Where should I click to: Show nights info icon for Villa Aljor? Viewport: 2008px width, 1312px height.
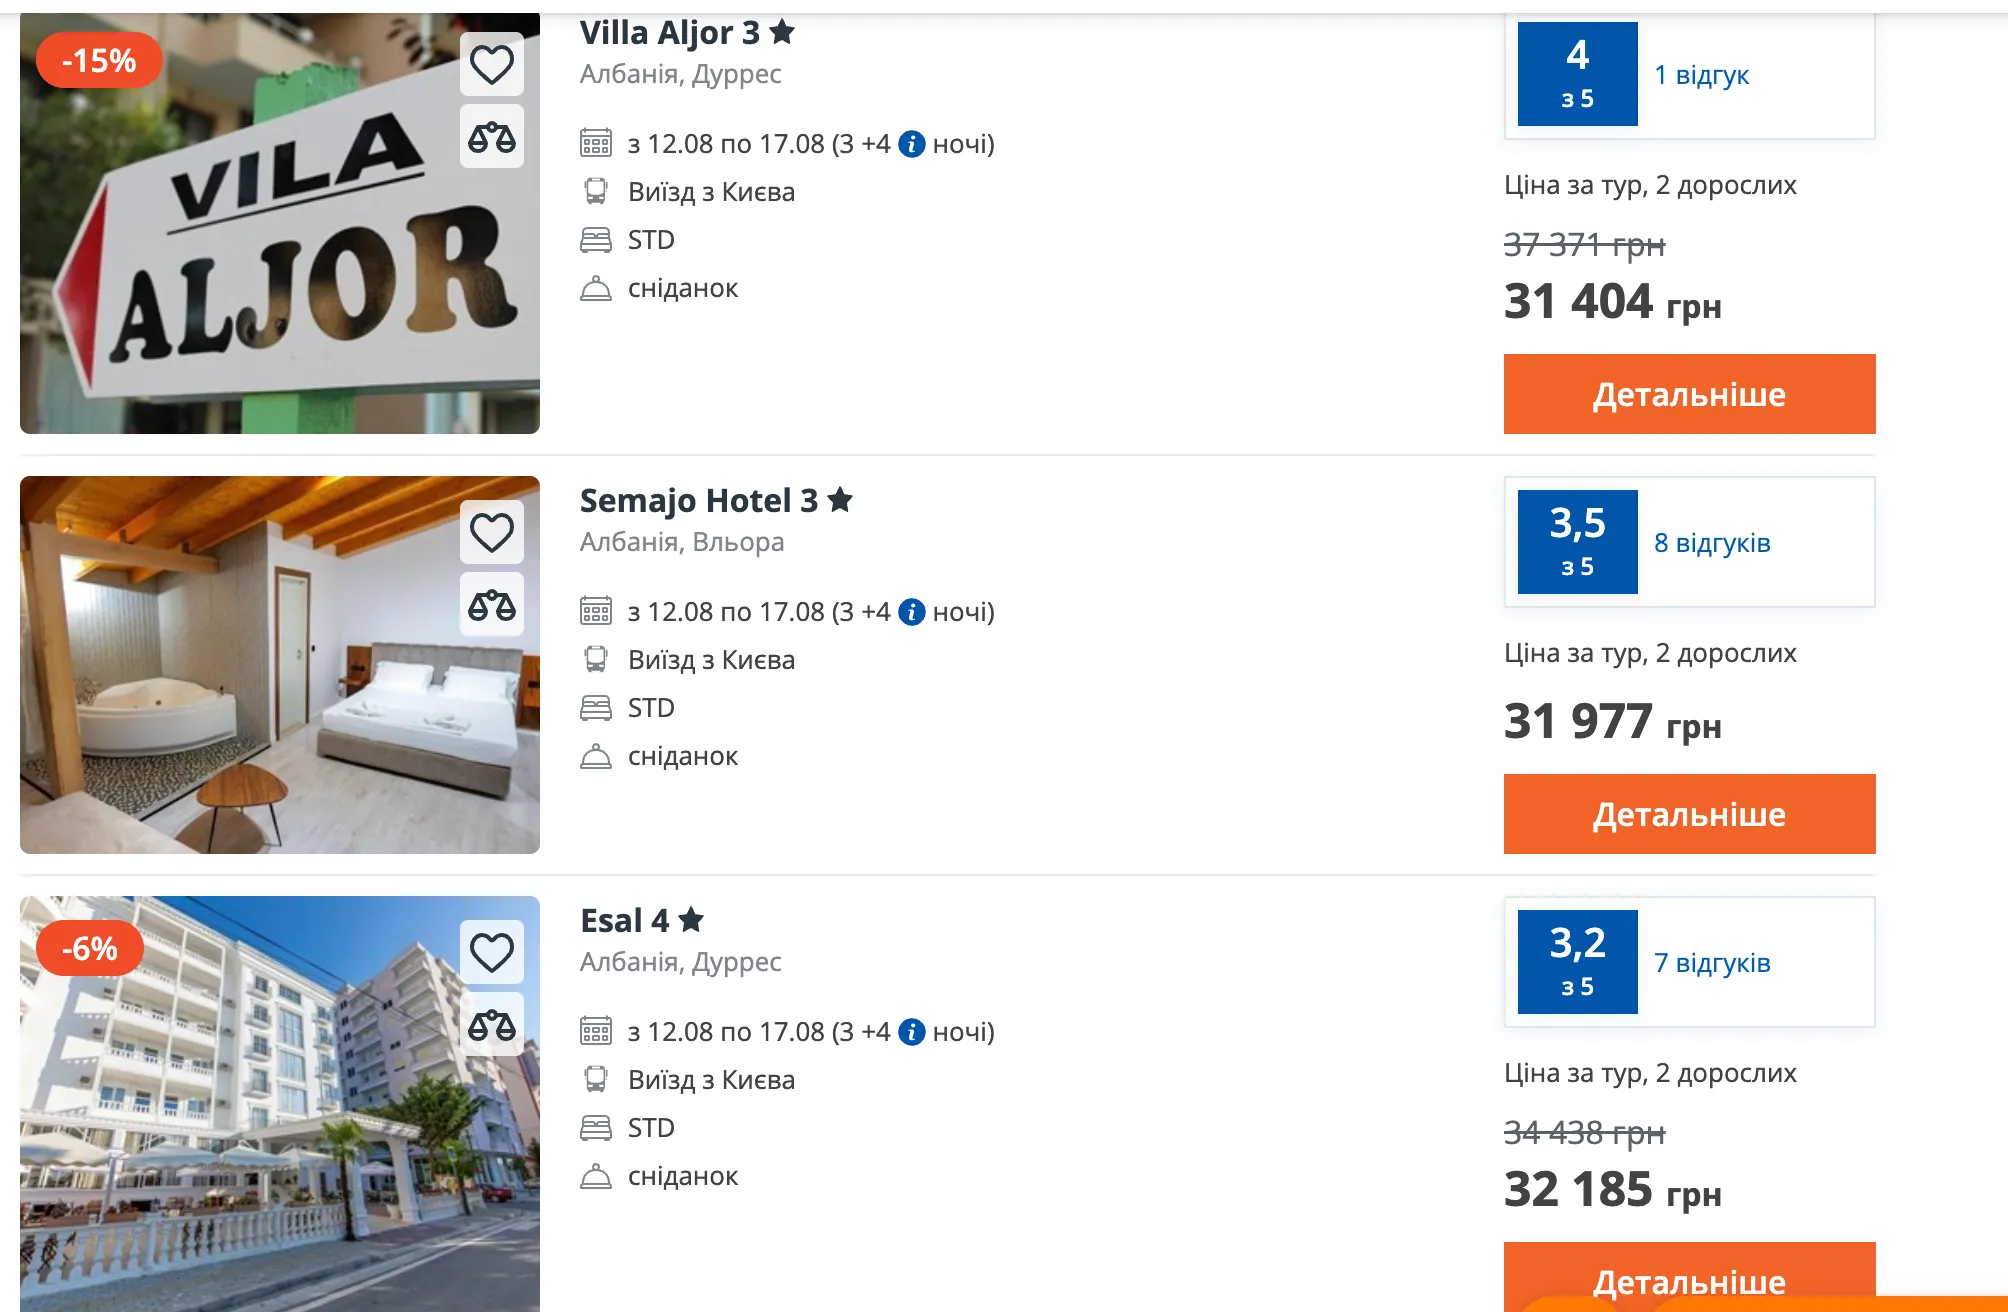(x=912, y=144)
